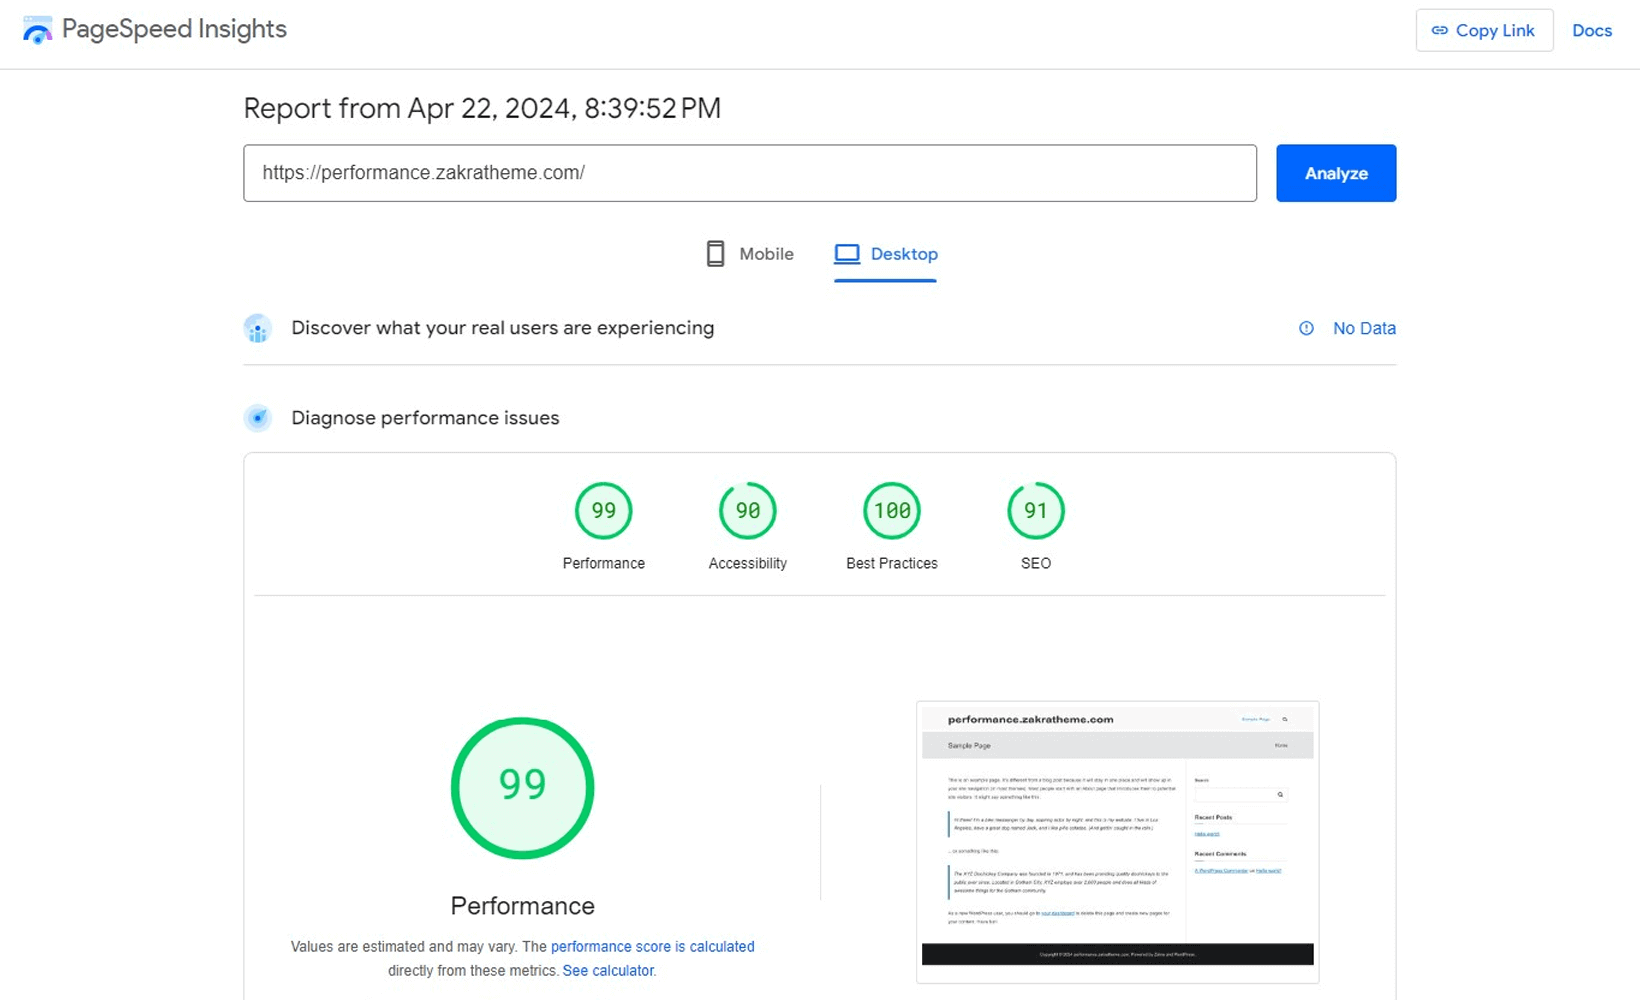1640x1000 pixels.
Task: Jump to Best Practices 100 score gauge
Action: (x=891, y=511)
